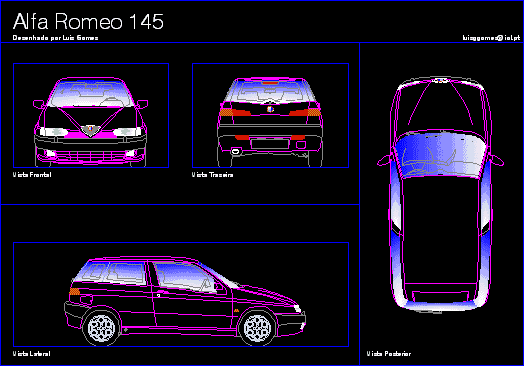Image resolution: width=524 pixels, height=366 pixels.
Task: Click the windshield in the top view
Action: [440, 154]
